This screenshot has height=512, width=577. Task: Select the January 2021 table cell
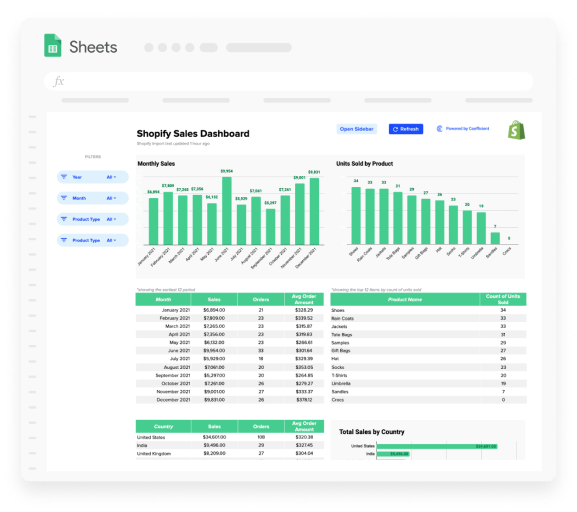click(176, 310)
